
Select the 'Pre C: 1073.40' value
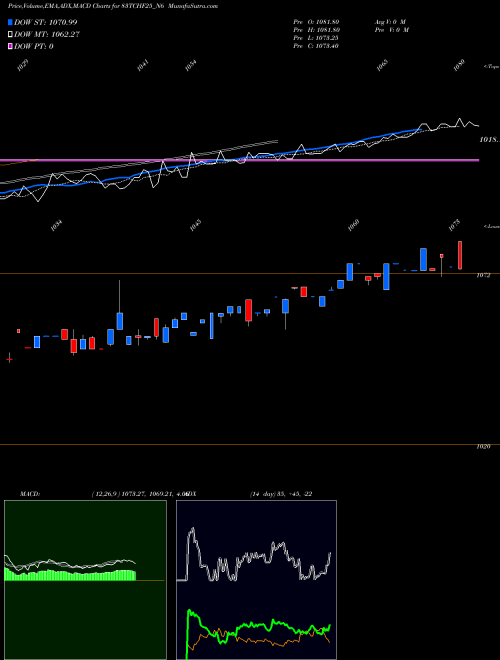click(316, 46)
